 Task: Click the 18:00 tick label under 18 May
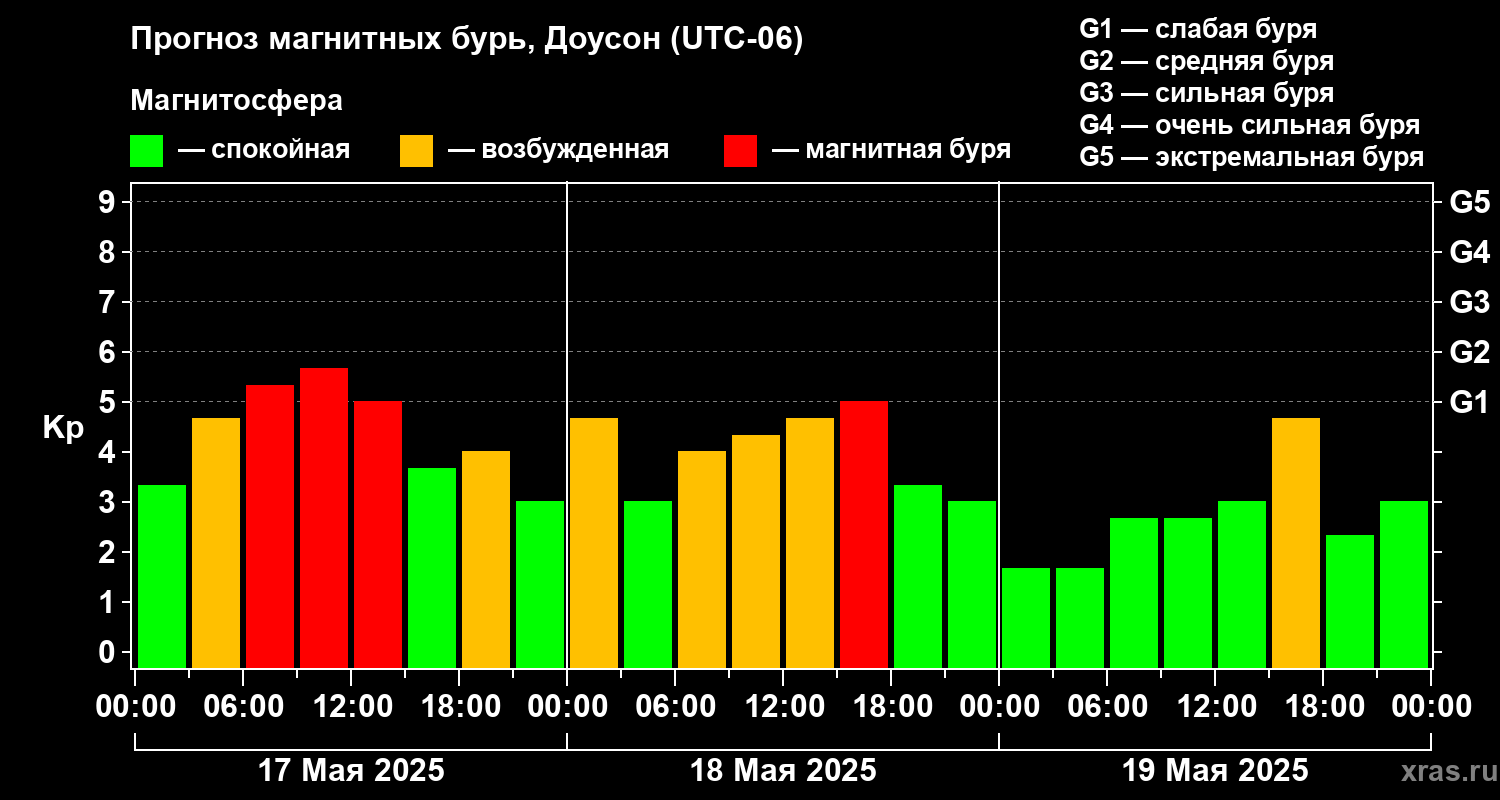891,707
